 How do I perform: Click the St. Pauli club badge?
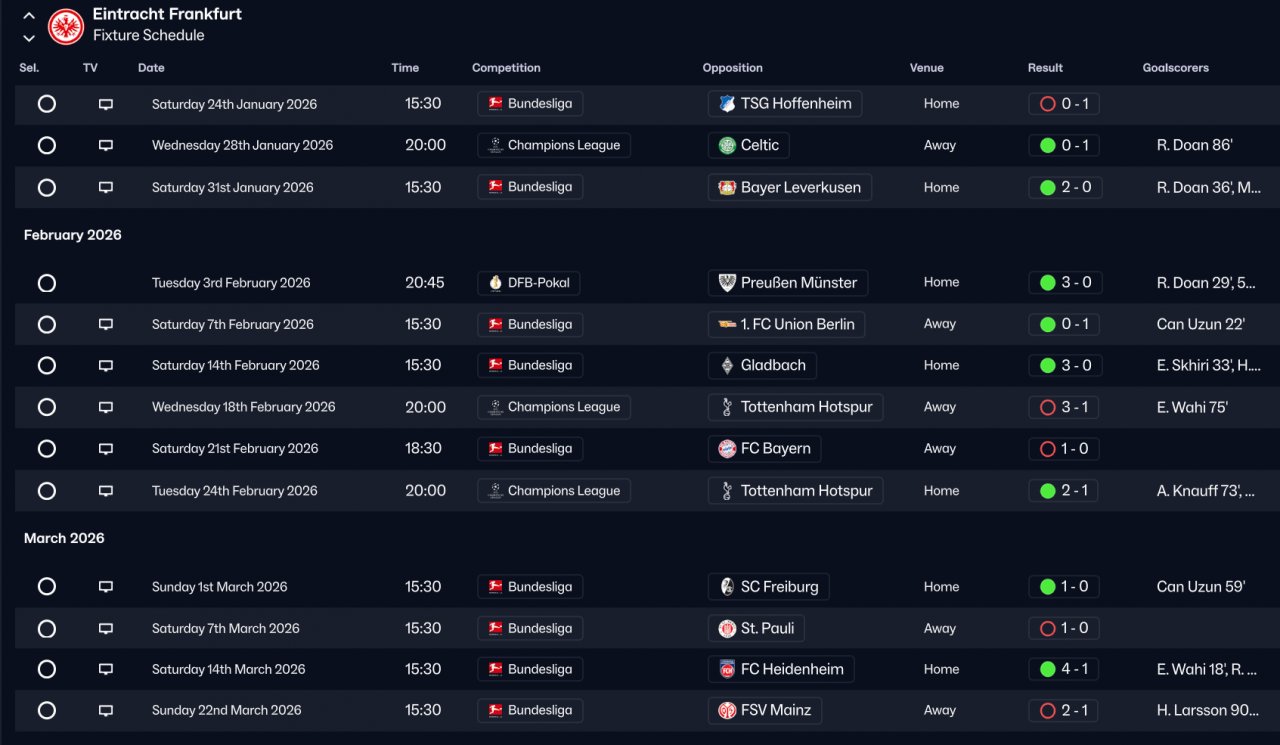[727, 629]
